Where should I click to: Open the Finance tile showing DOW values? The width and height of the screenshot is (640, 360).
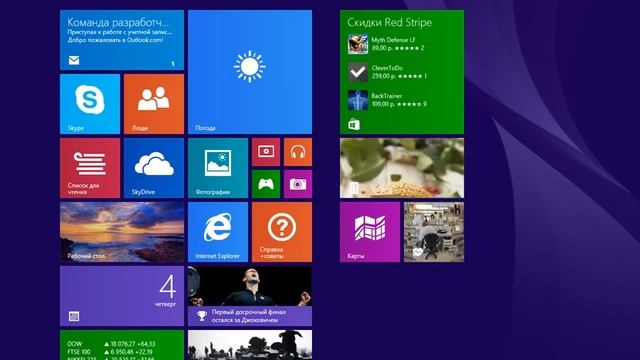tap(122, 345)
